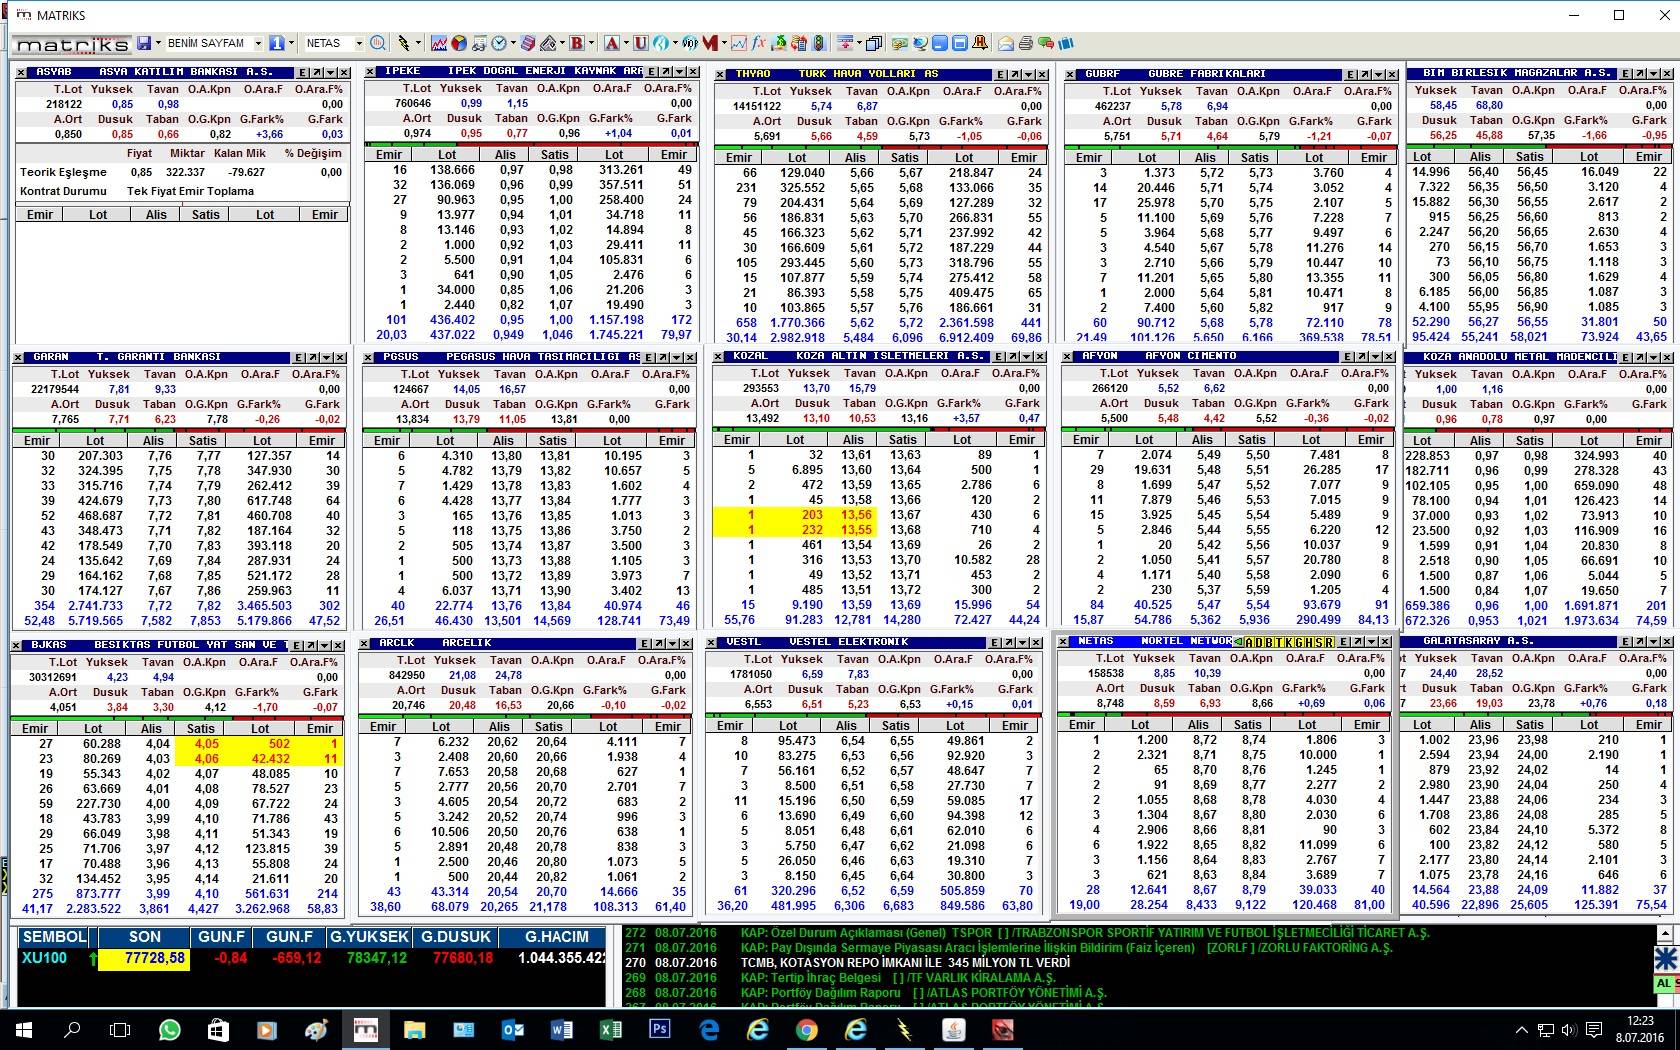Open the clock icon in the toolbar
The image size is (1680, 1050).
(499, 43)
